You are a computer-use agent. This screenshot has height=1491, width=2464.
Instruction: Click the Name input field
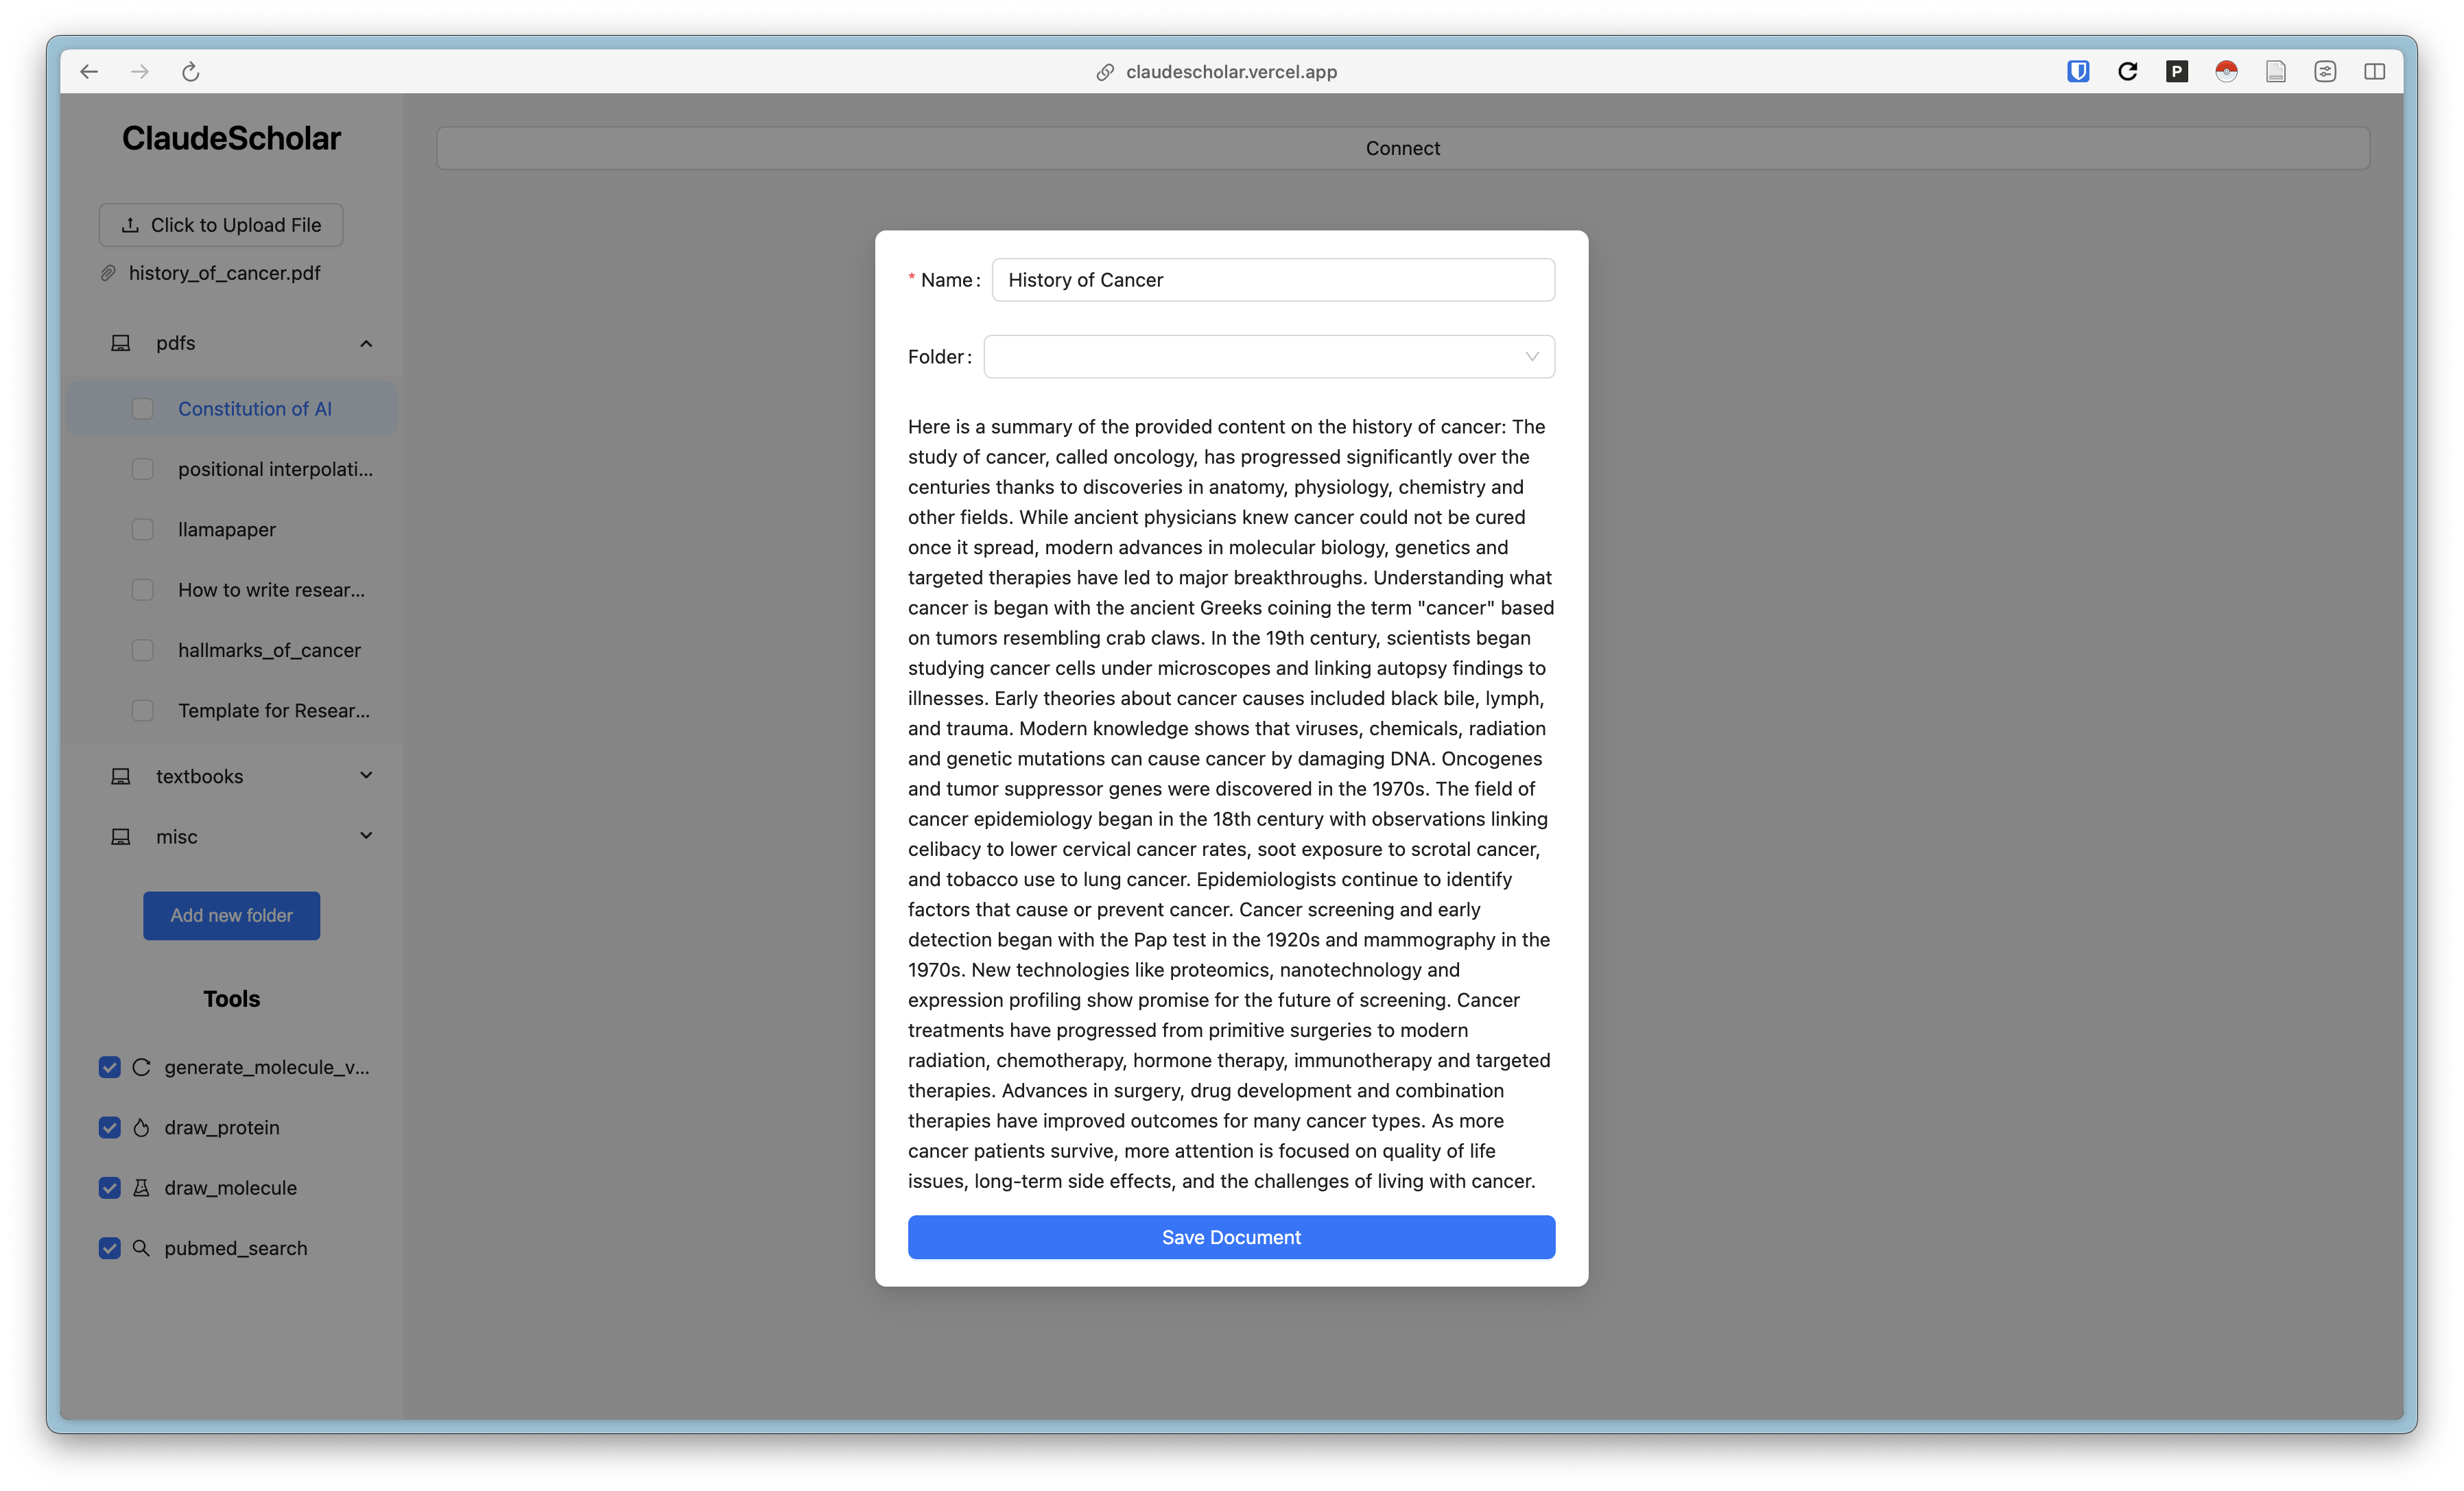coord(1272,280)
